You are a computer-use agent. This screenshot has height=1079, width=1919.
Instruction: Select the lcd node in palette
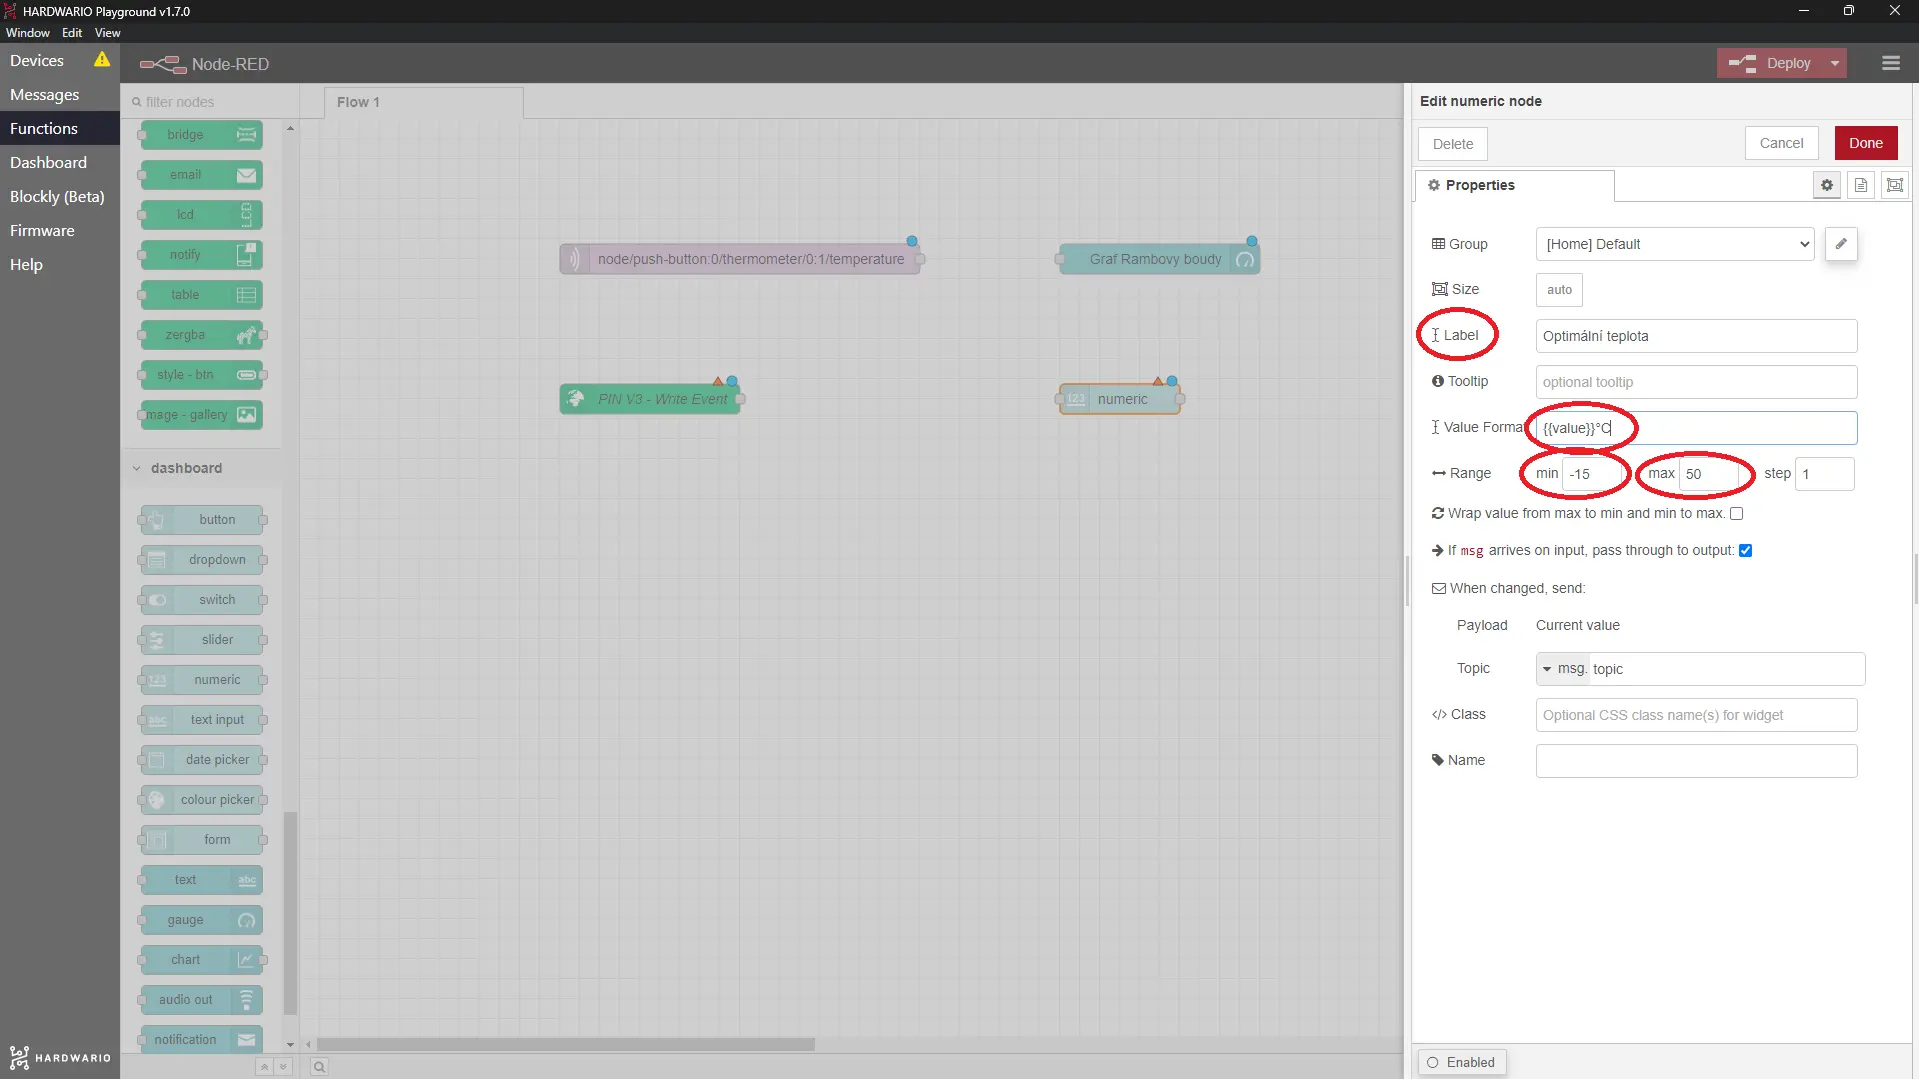202,215
